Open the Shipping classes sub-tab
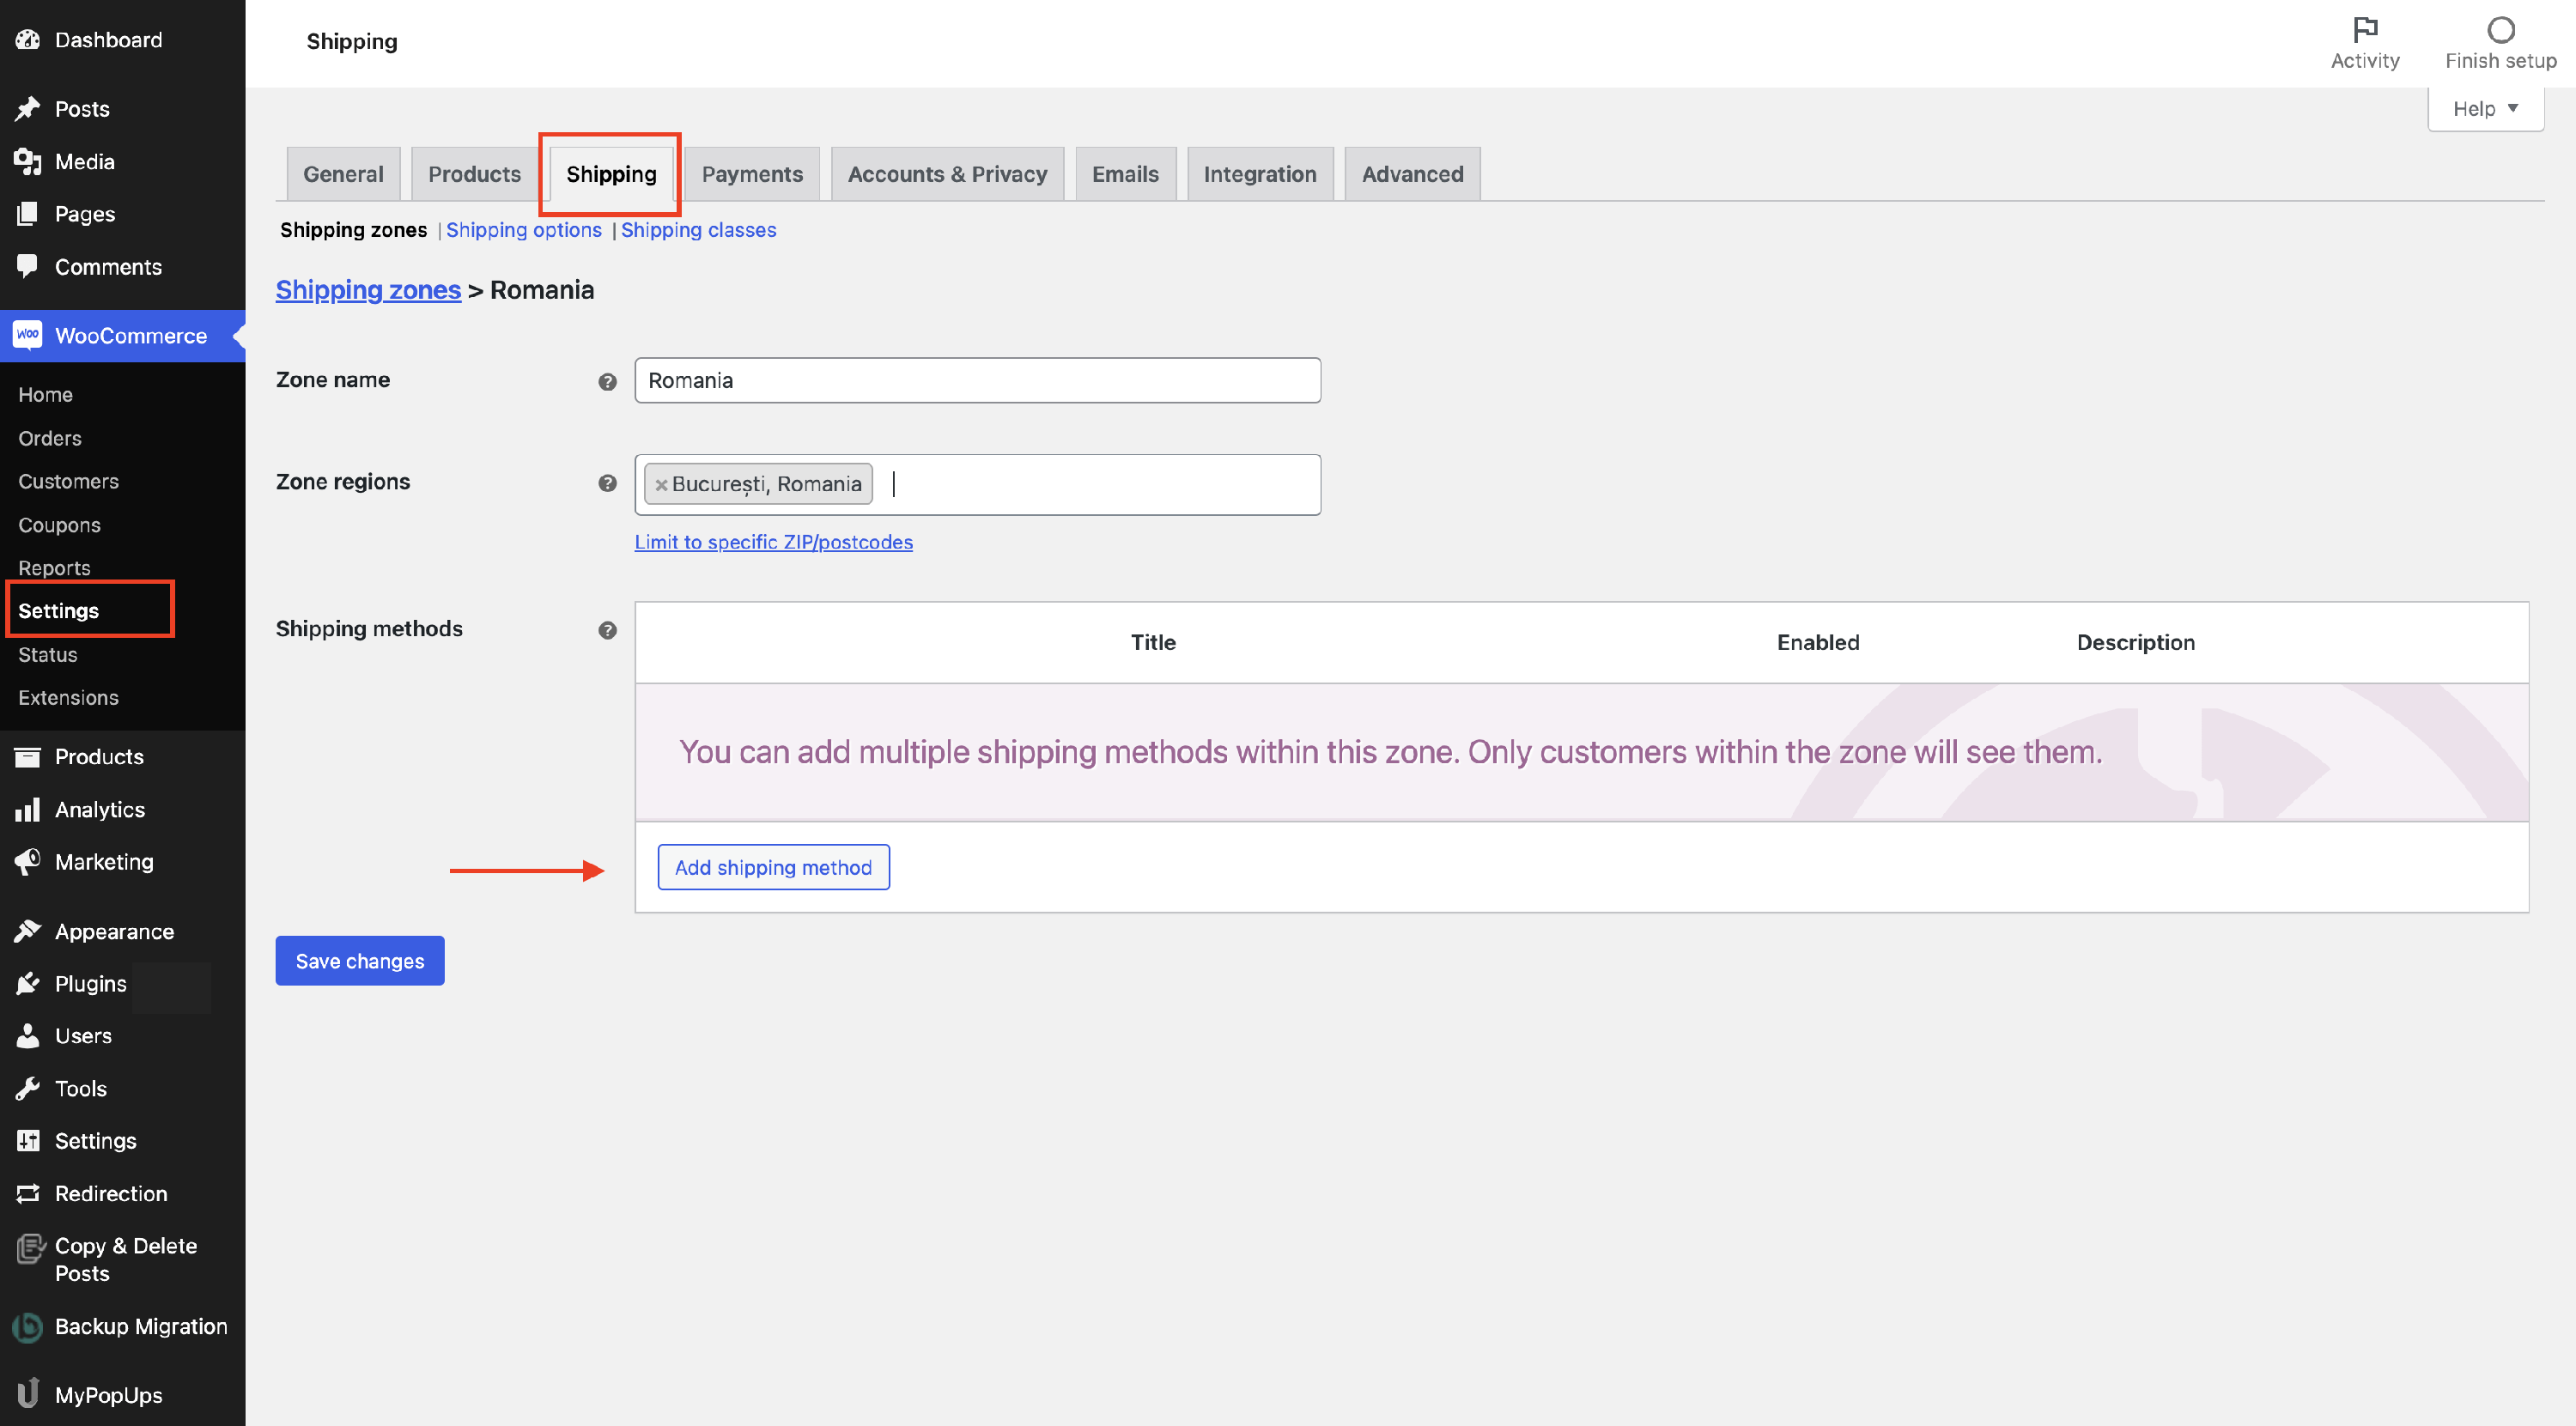The image size is (2576, 1426). [698, 230]
